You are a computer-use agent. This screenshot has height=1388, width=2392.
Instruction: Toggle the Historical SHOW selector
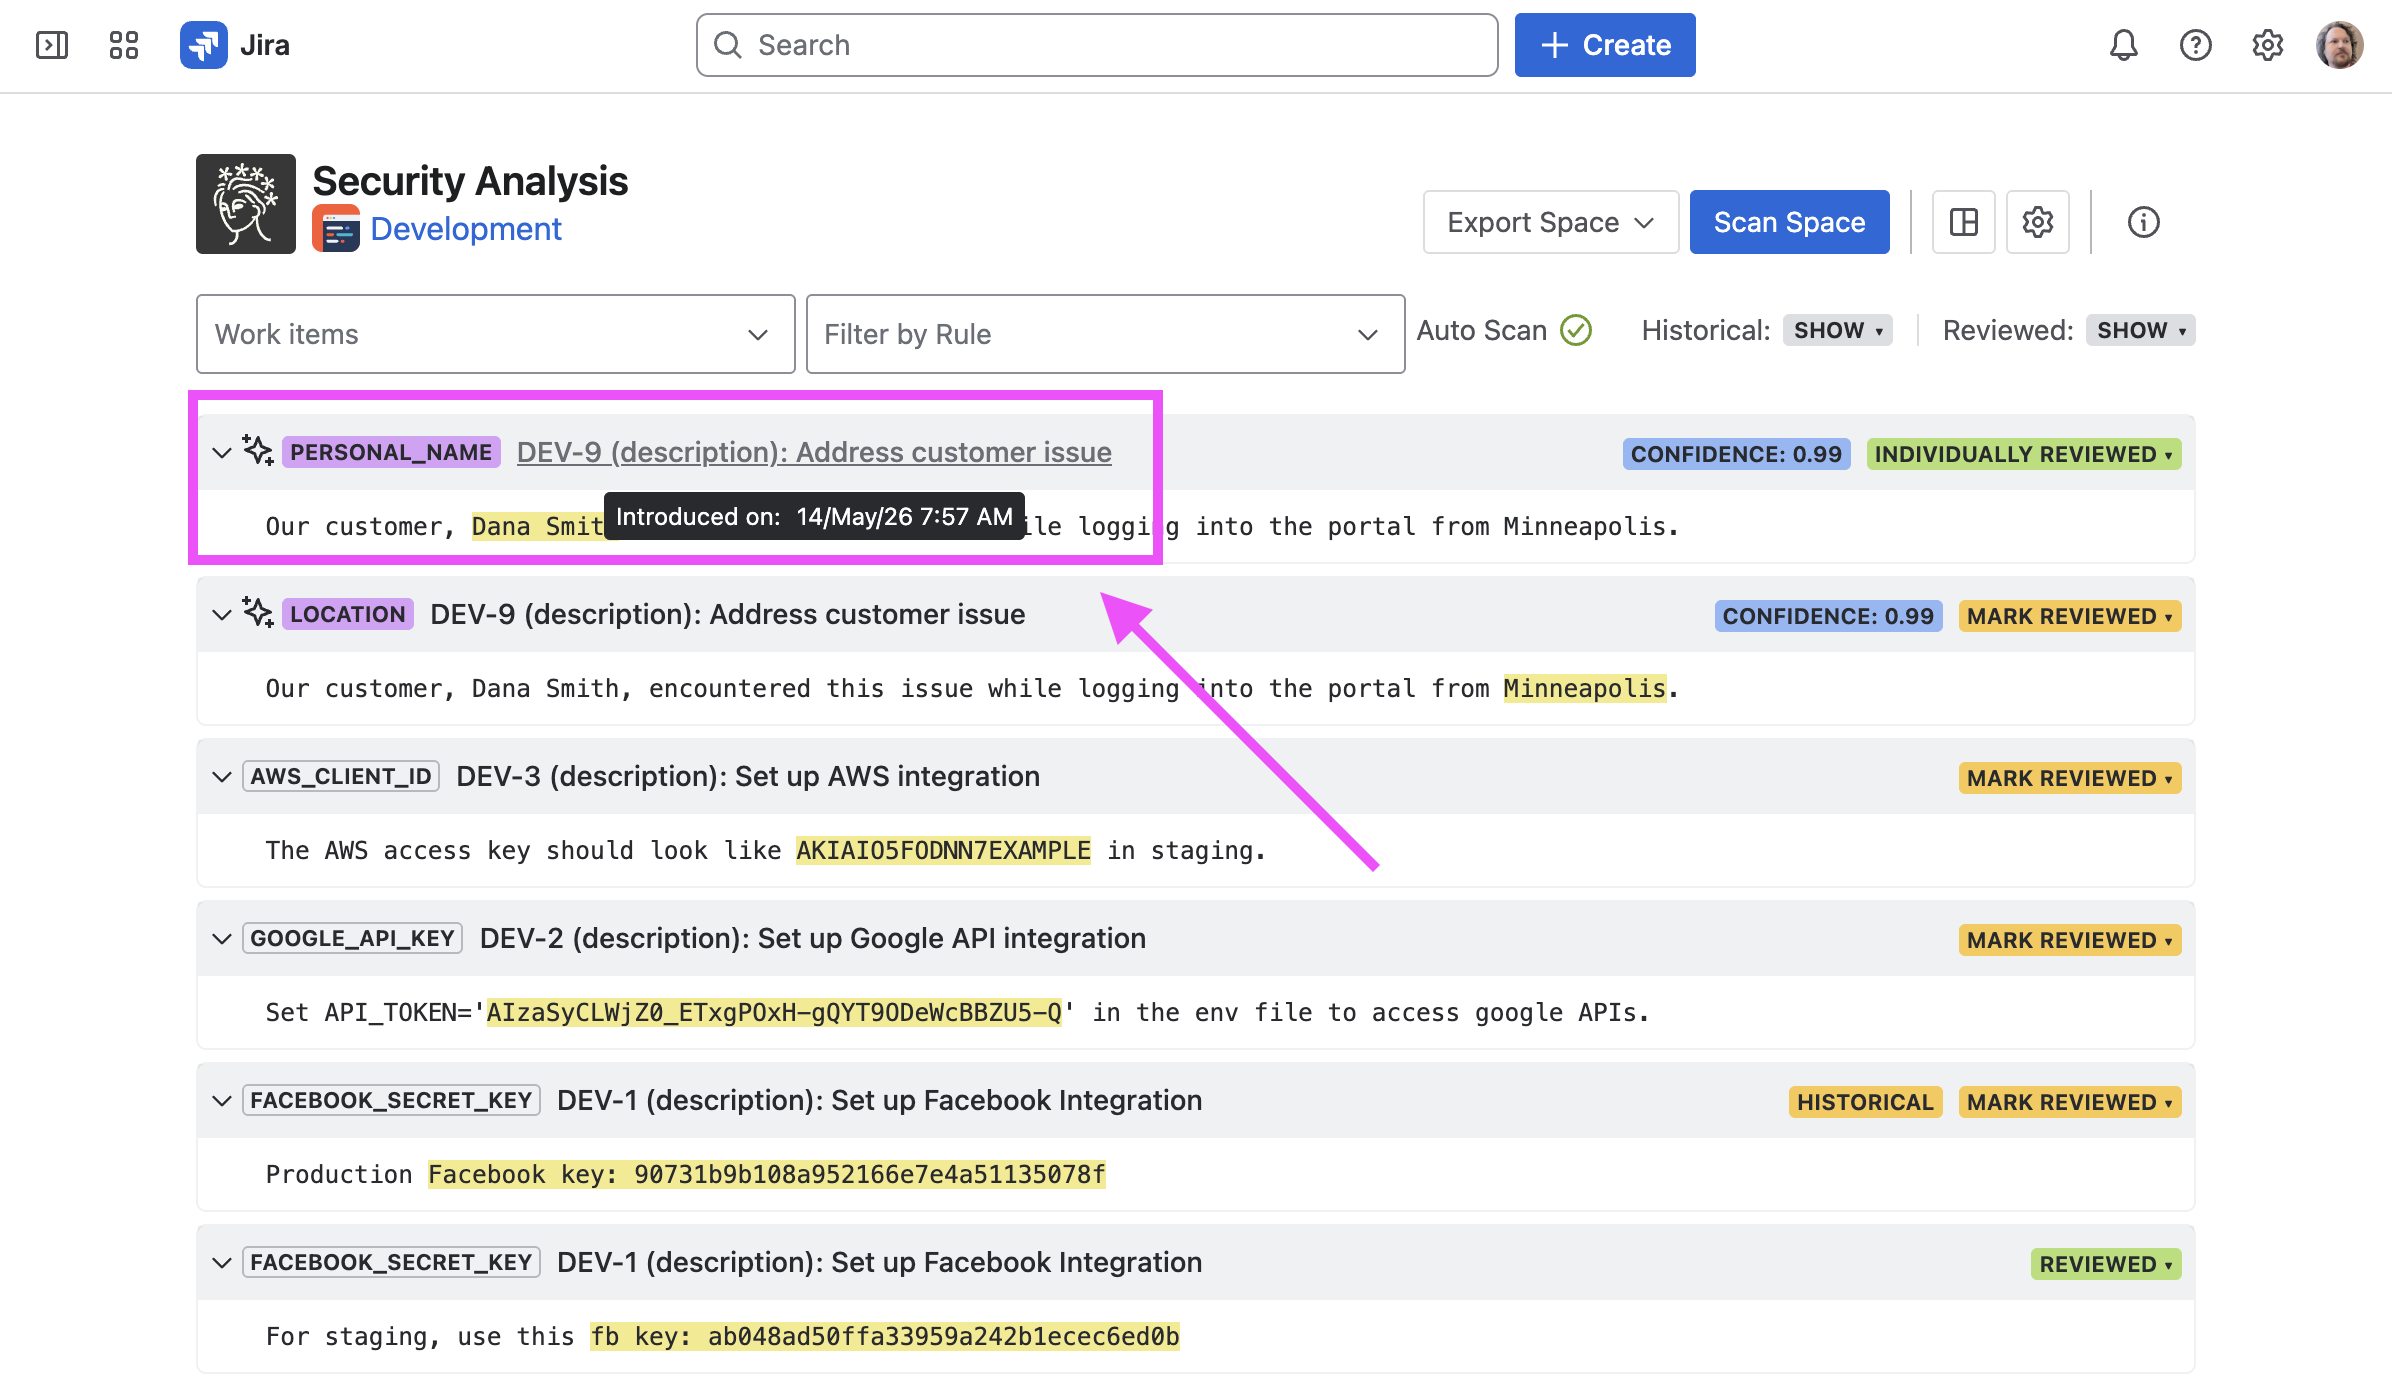tap(1838, 330)
